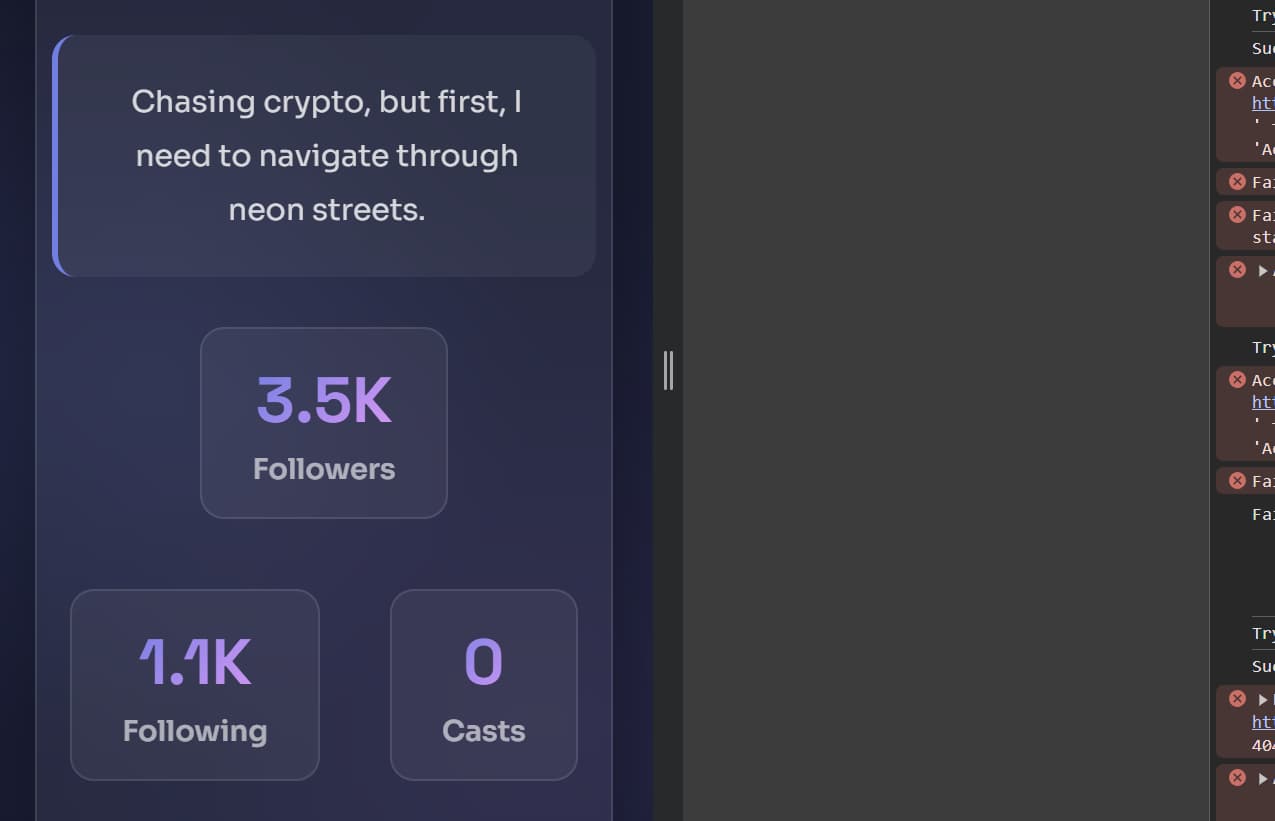The height and width of the screenshot is (821, 1275).
Task: Click the topmost red error icon in console
Action: [x=1237, y=81]
